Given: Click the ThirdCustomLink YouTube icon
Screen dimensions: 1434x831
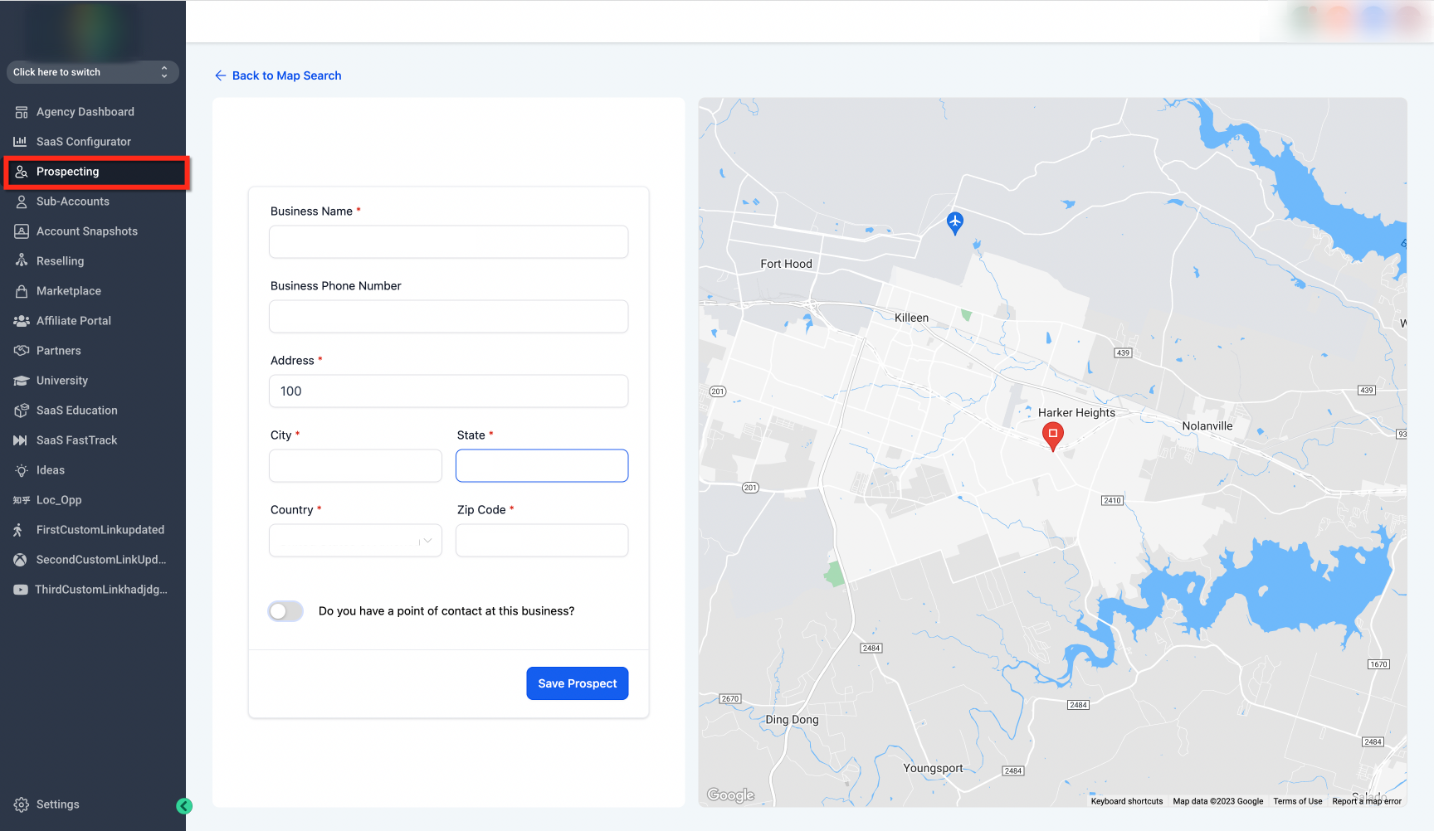Looking at the screenshot, I should point(20,590).
